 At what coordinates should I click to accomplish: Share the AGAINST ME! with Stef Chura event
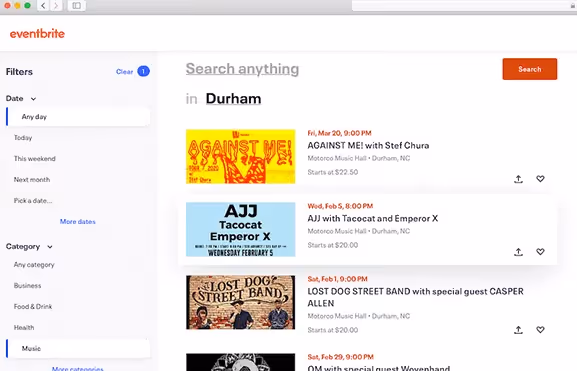tap(518, 179)
